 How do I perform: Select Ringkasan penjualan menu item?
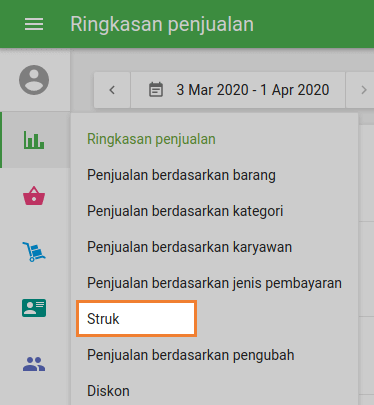coord(151,139)
